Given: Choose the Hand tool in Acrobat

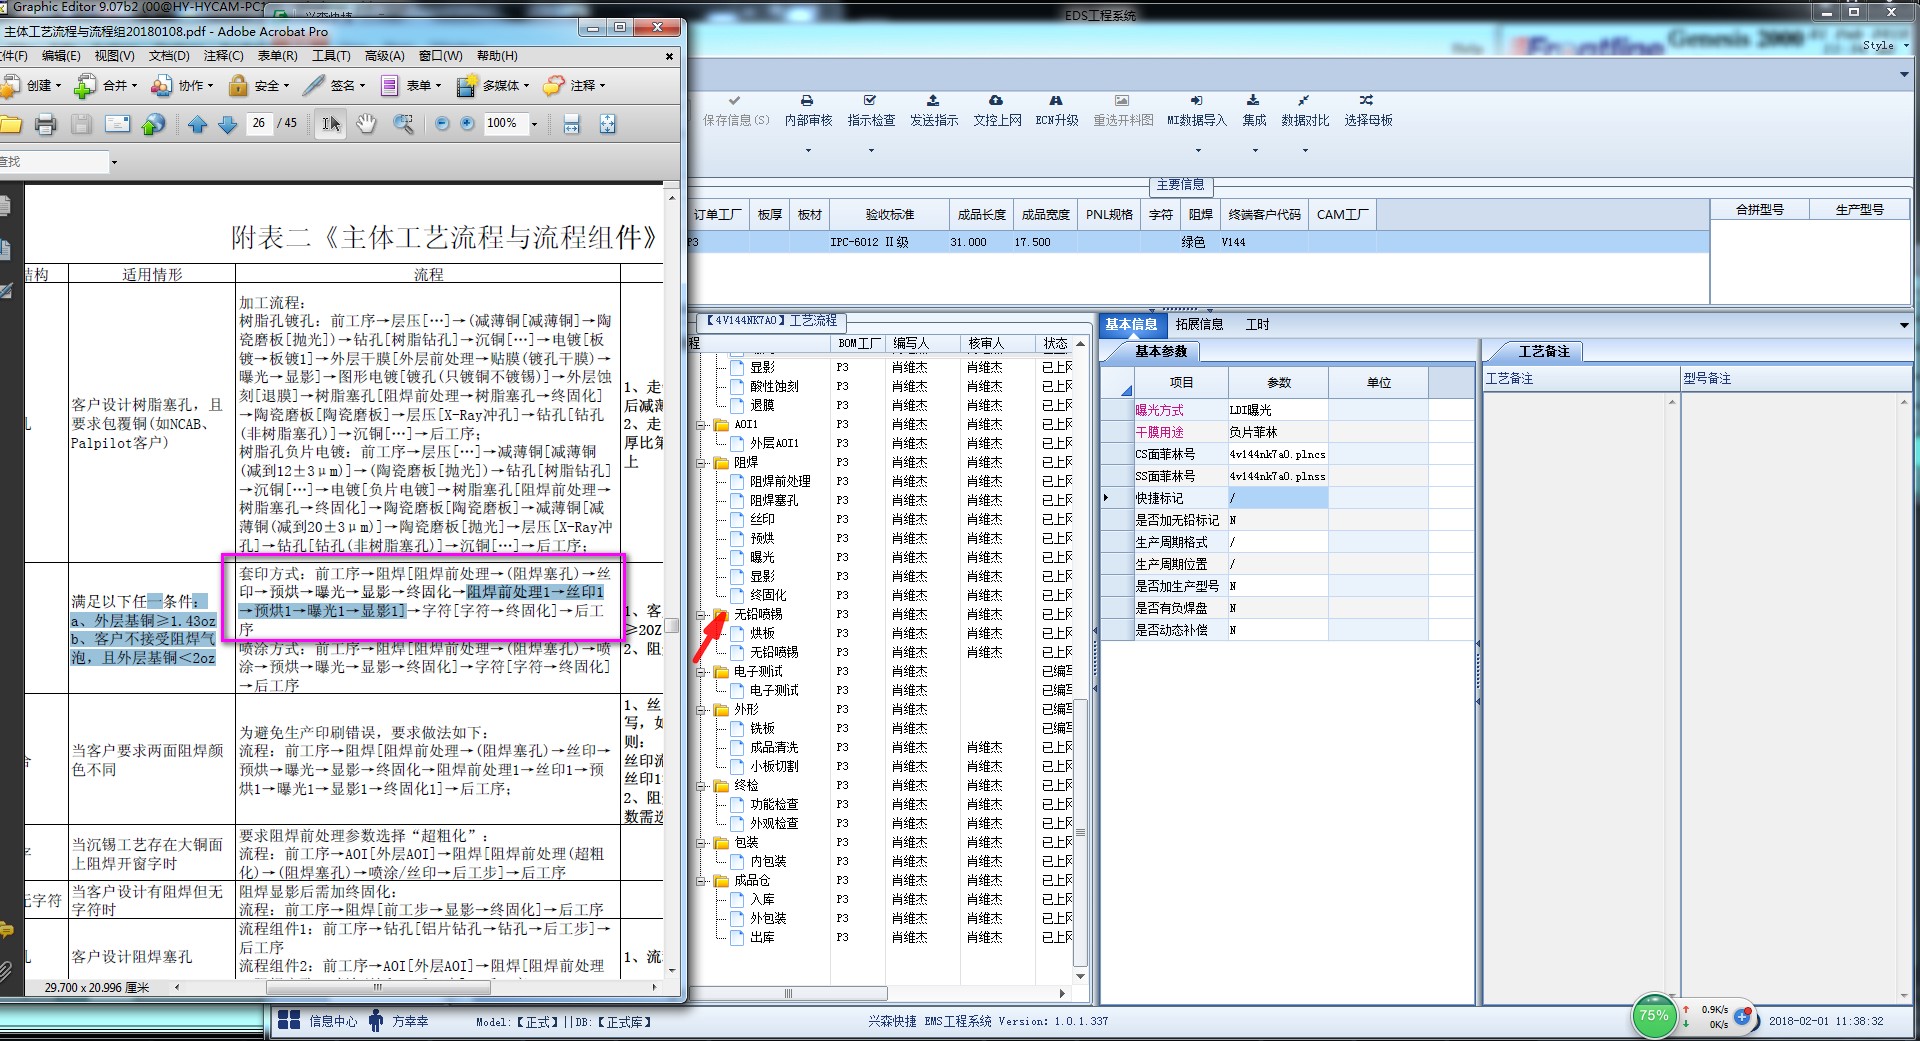Looking at the screenshot, I should [366, 124].
